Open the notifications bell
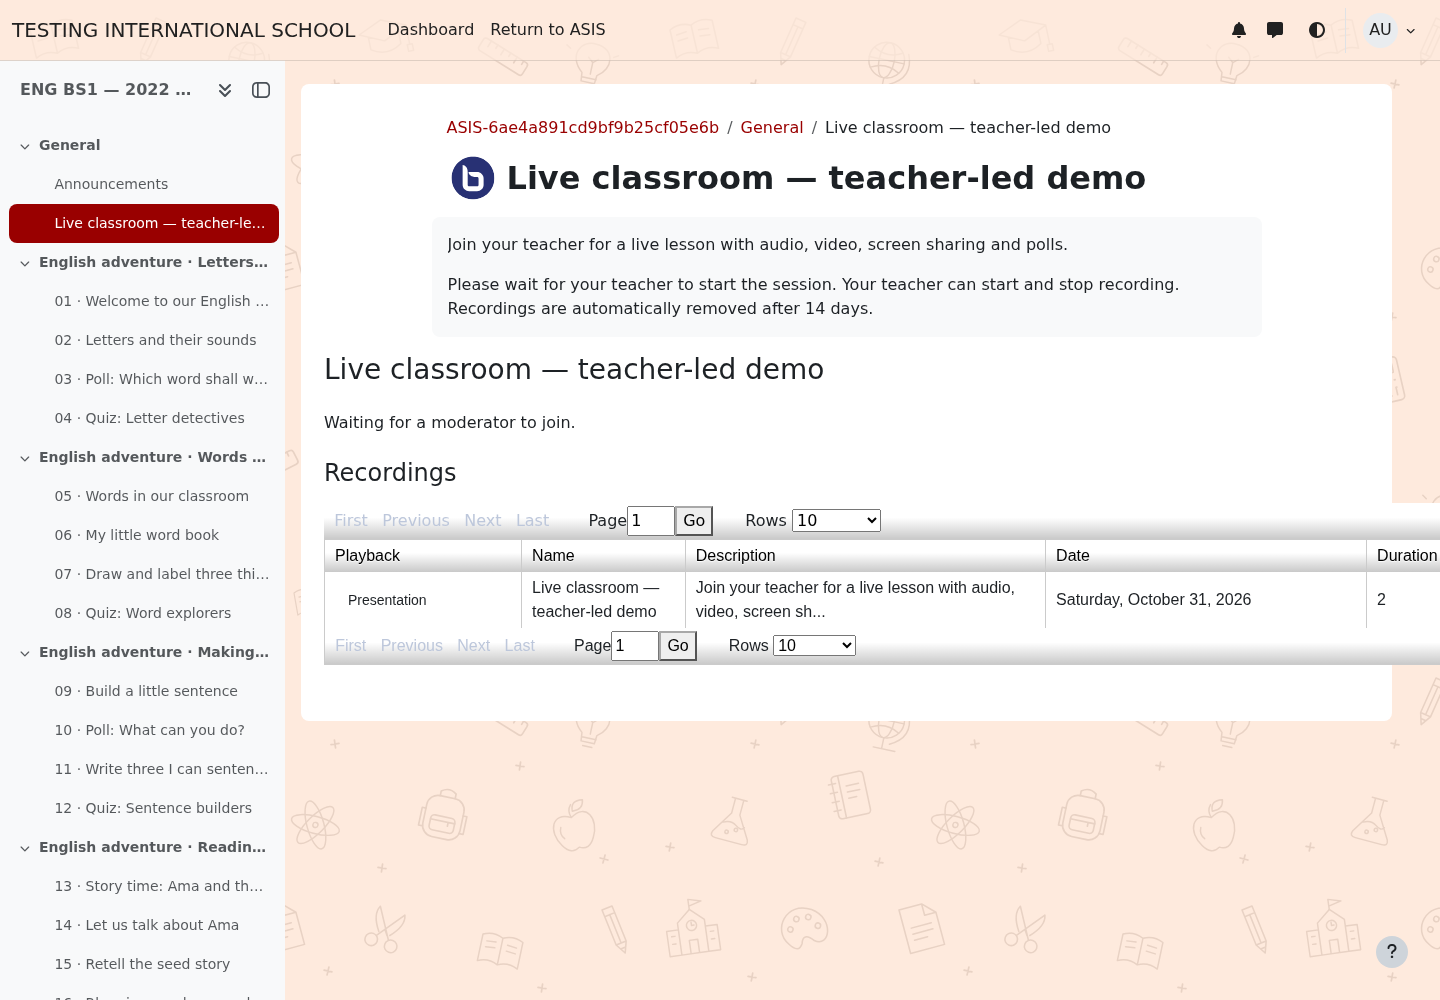 click(1239, 30)
